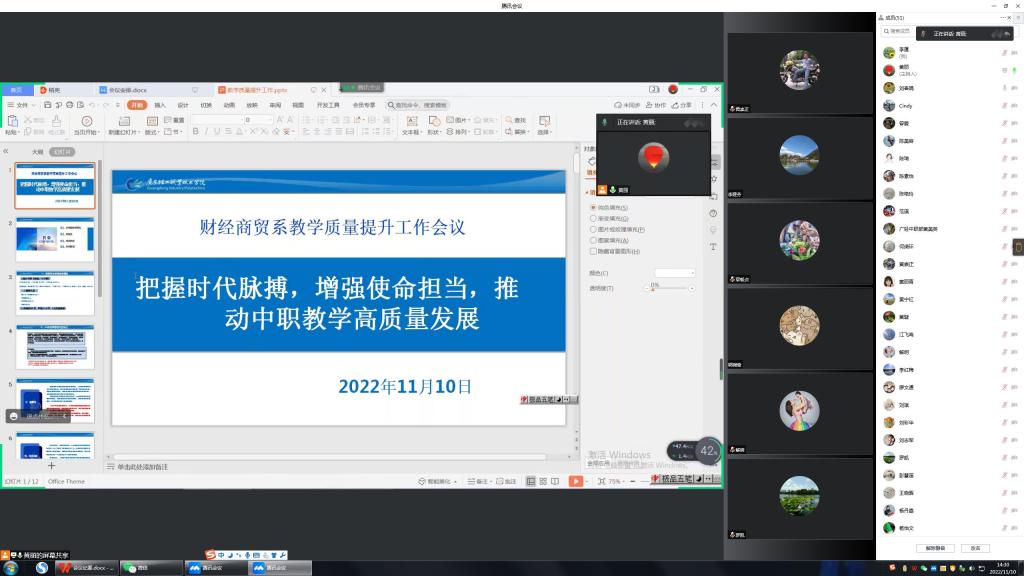Check hide background graphics (隐藏背景图形) checkbox
Screen dimensions: 1024x576
click(593, 251)
